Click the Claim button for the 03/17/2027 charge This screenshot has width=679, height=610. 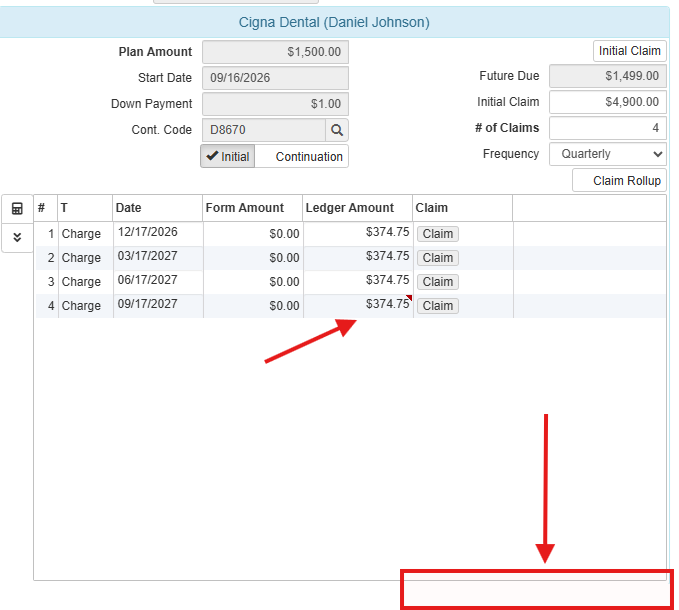point(438,258)
